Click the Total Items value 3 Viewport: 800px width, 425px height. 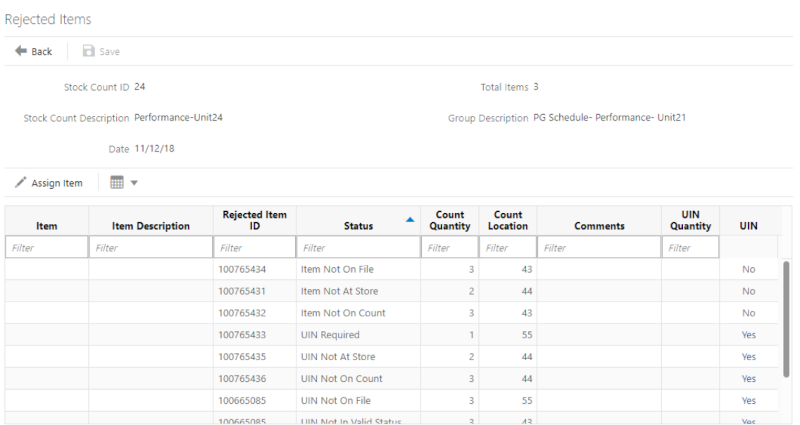pos(536,87)
